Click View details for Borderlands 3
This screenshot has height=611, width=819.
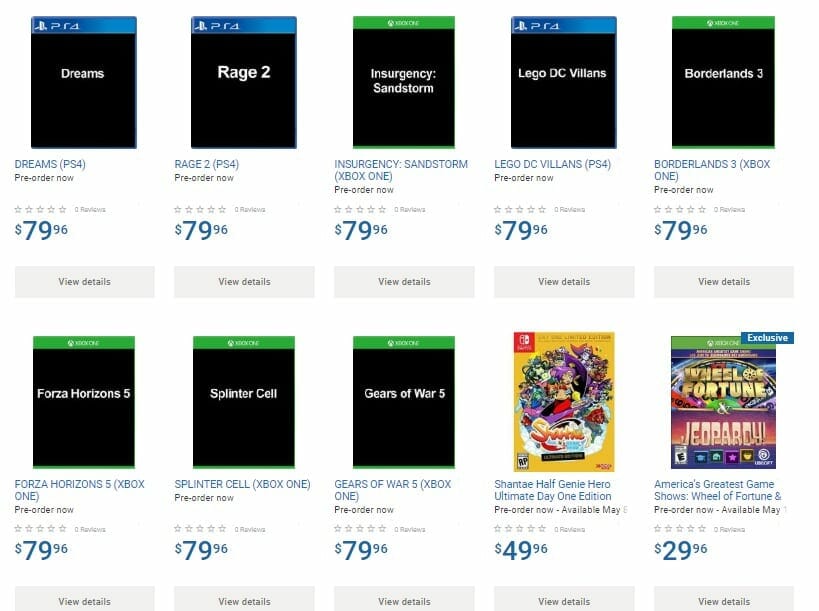[723, 282]
